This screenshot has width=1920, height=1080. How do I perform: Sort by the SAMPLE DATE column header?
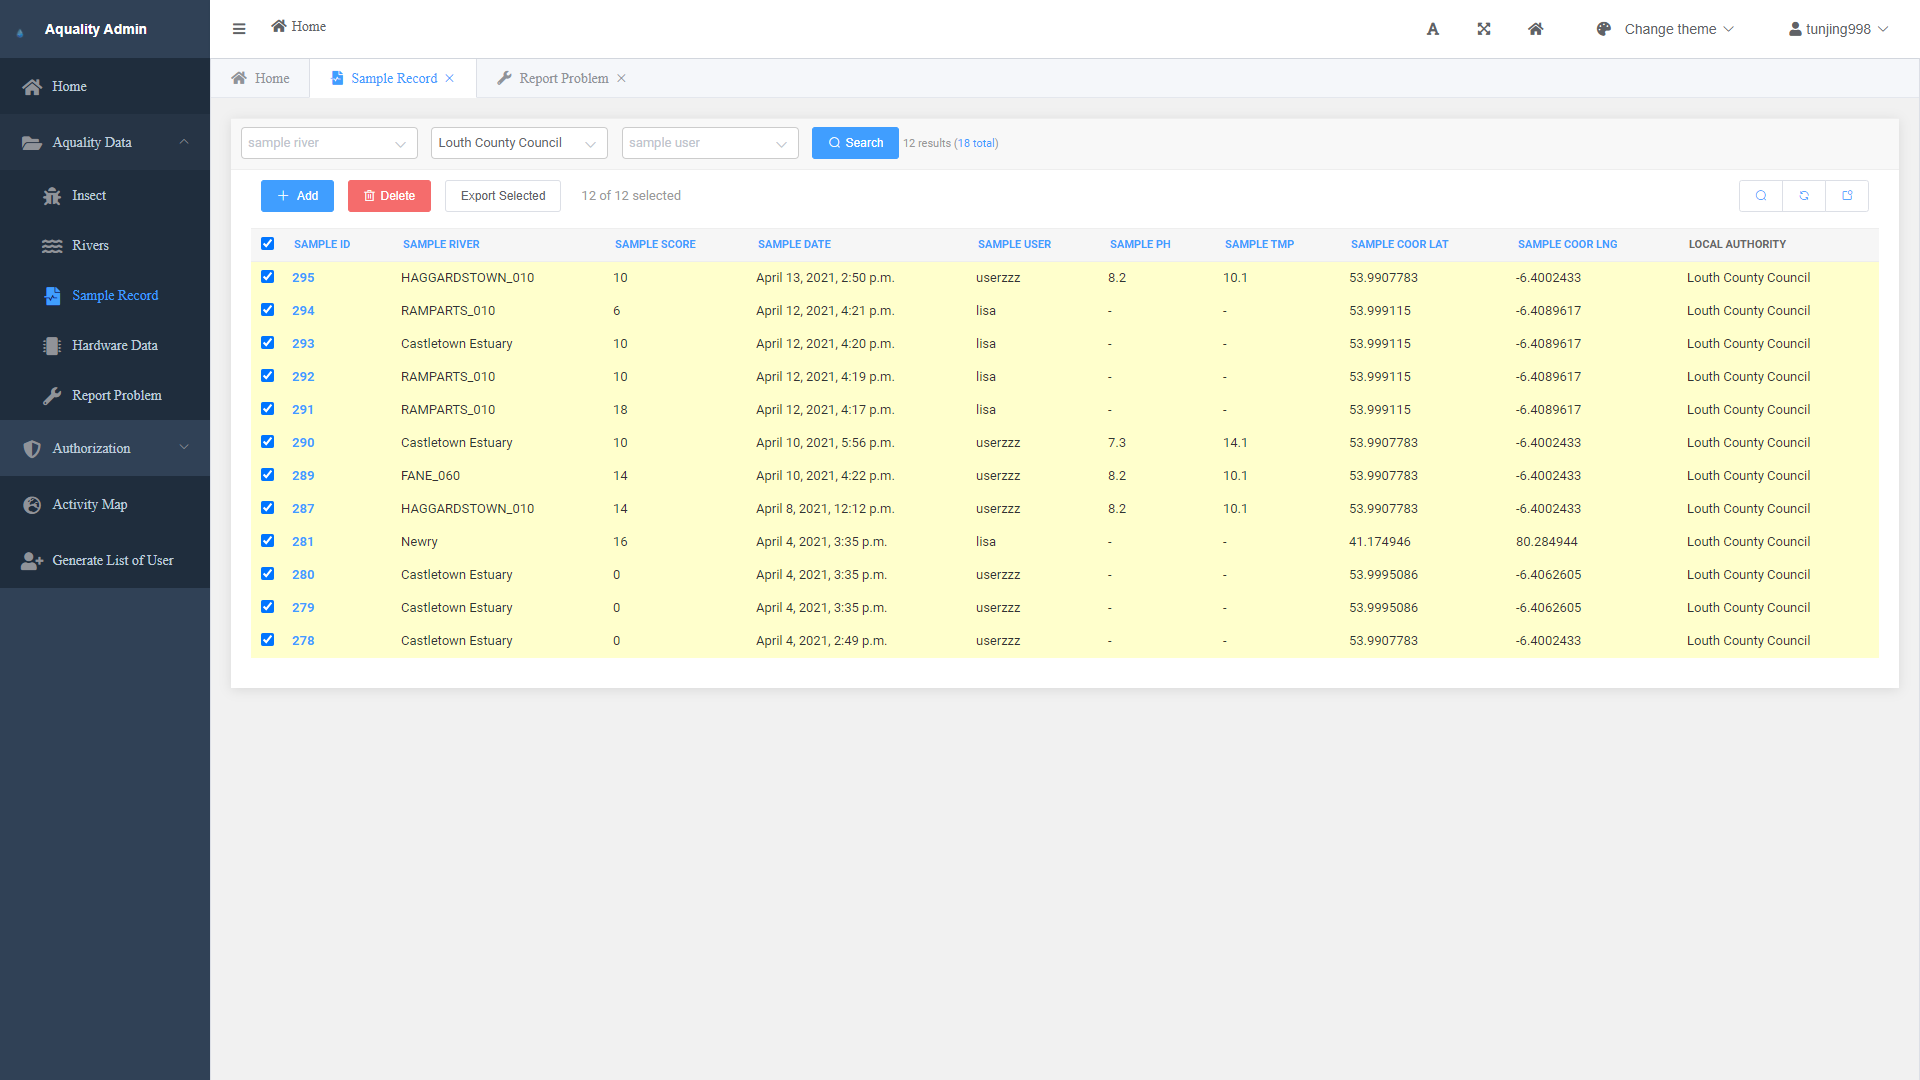(794, 244)
